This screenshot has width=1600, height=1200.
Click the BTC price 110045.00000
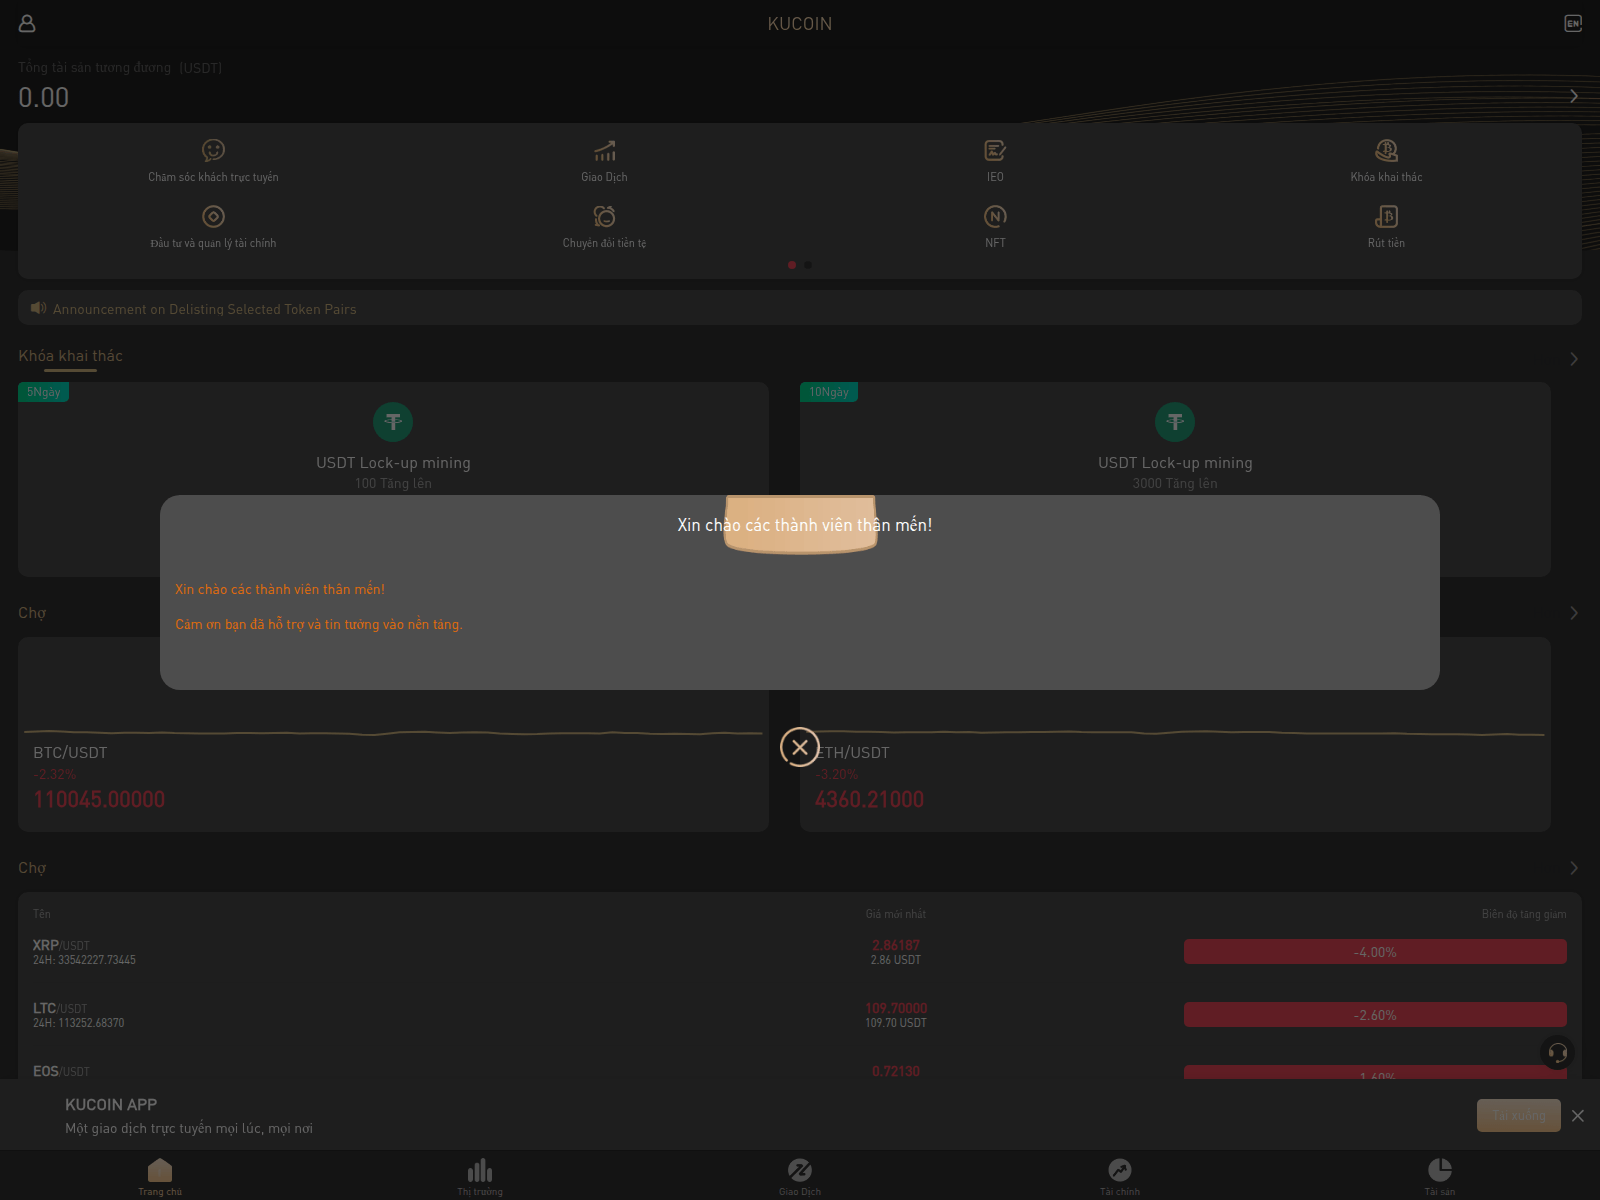coord(99,799)
